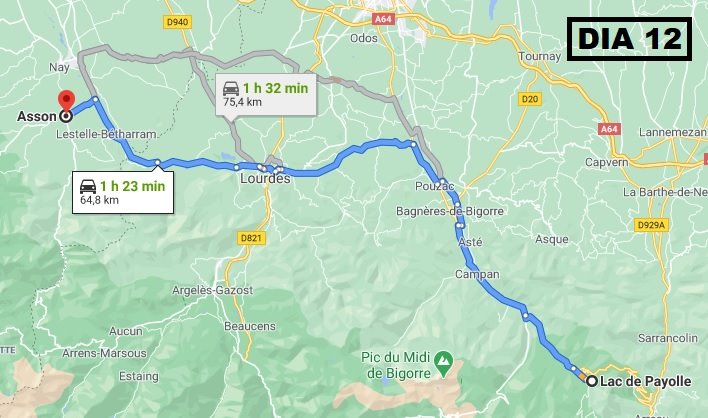This screenshot has height=418, width=708.
Task: Select the alternate 1 h 32 min route
Action: [266, 94]
